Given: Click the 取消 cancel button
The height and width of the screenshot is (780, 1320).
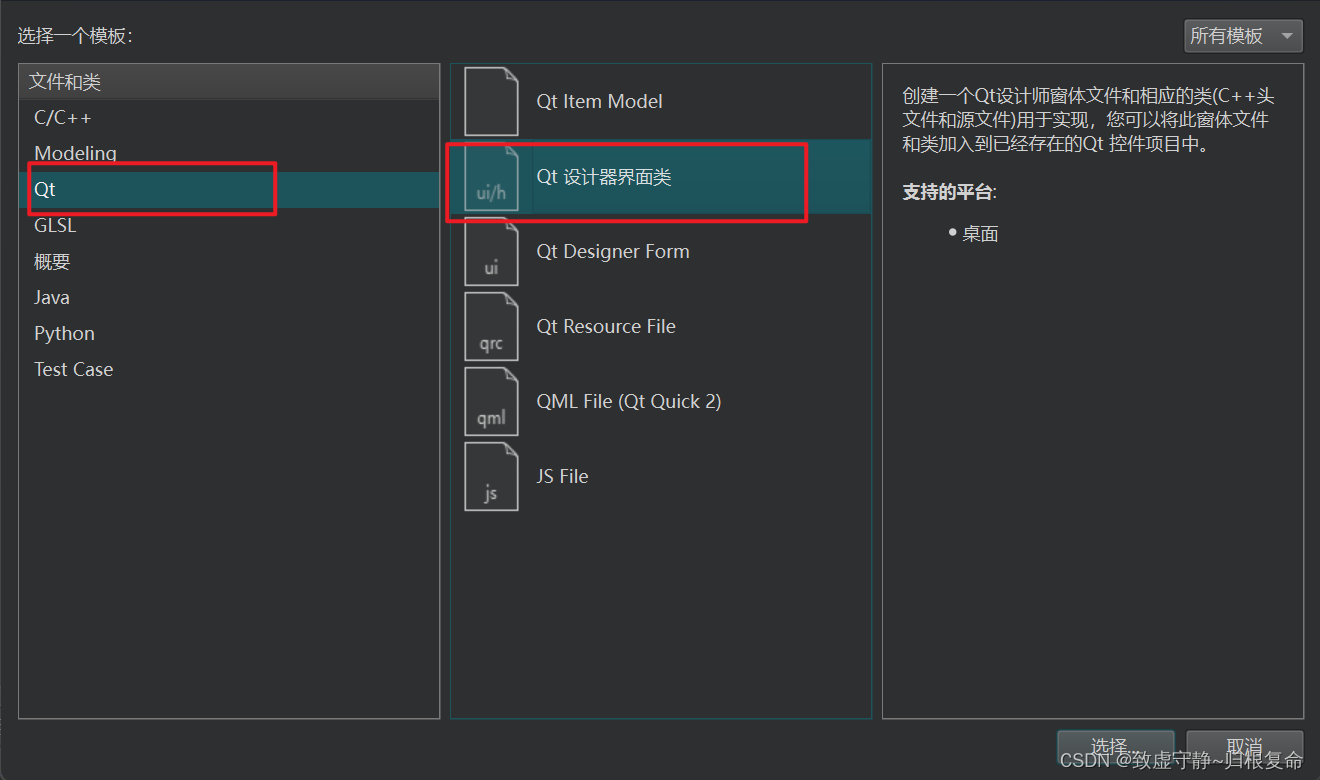Looking at the screenshot, I should click(x=1245, y=746).
